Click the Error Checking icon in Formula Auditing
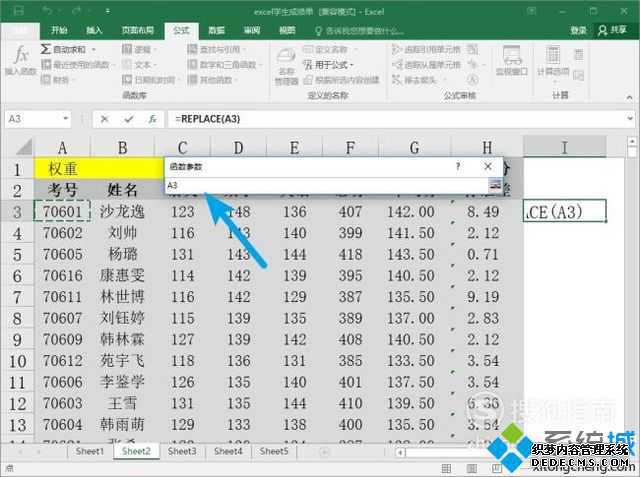Image resolution: width=640 pixels, height=477 pixels. pos(473,64)
